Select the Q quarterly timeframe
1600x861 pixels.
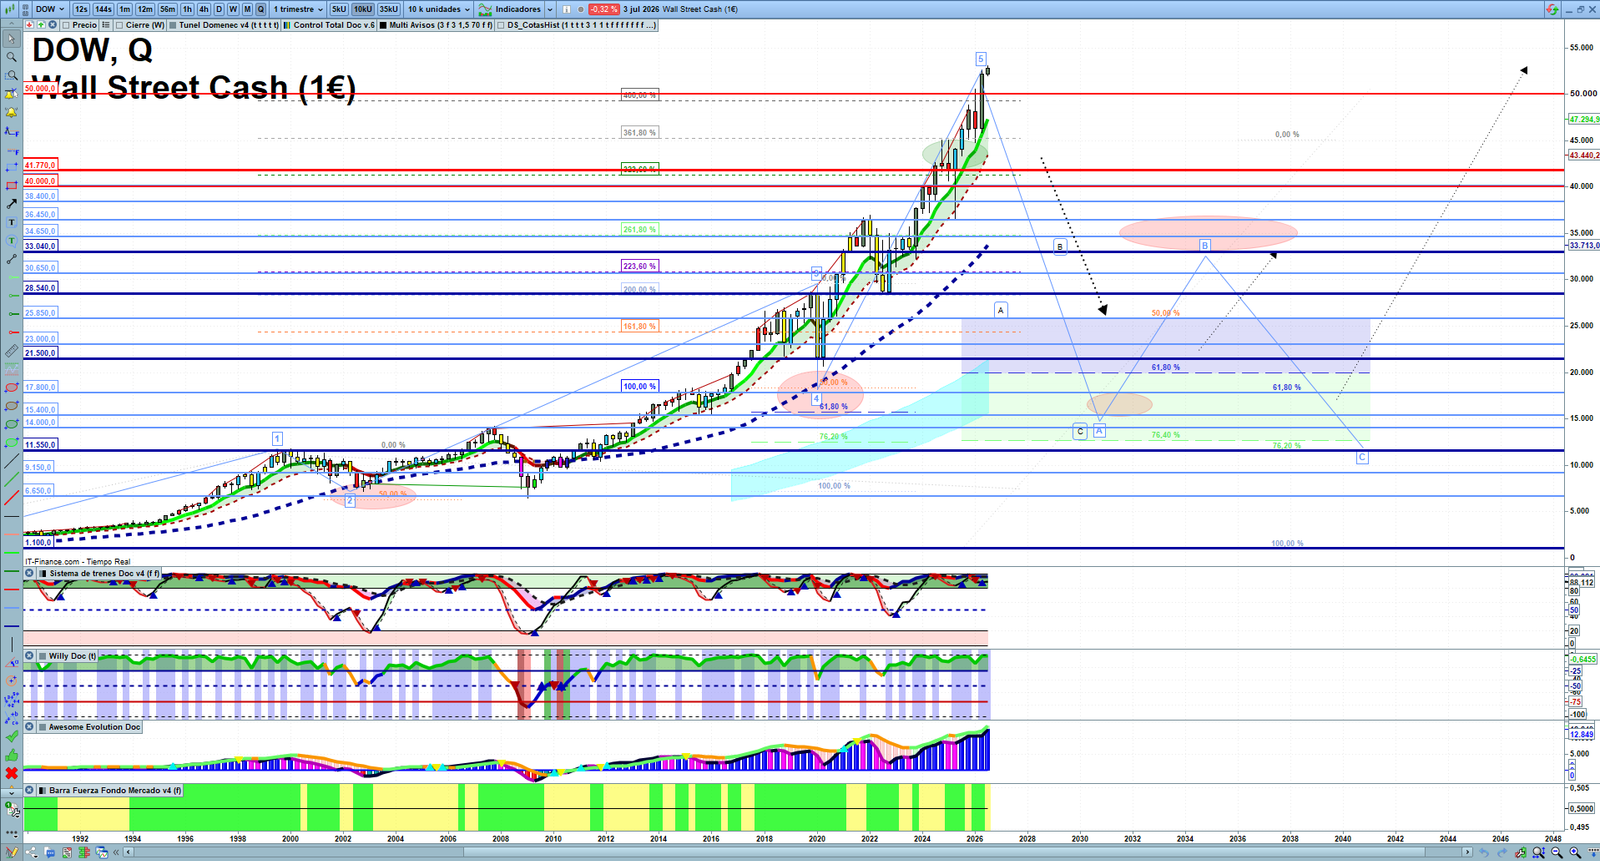coord(261,9)
